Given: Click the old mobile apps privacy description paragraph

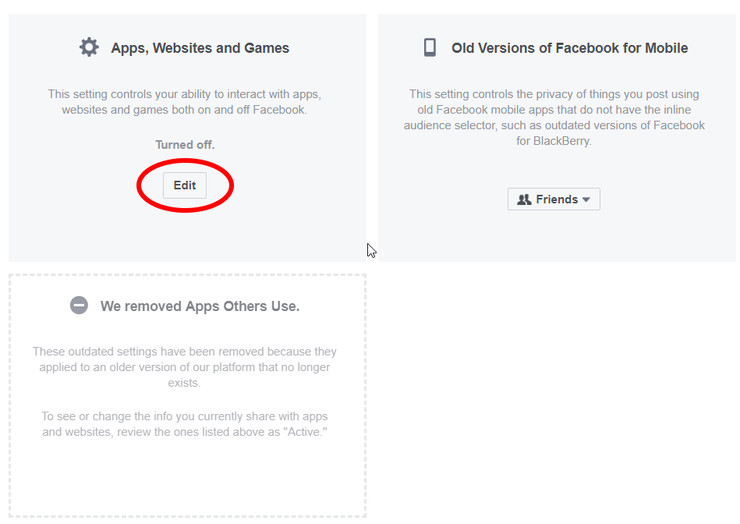Looking at the screenshot, I should pos(554,117).
